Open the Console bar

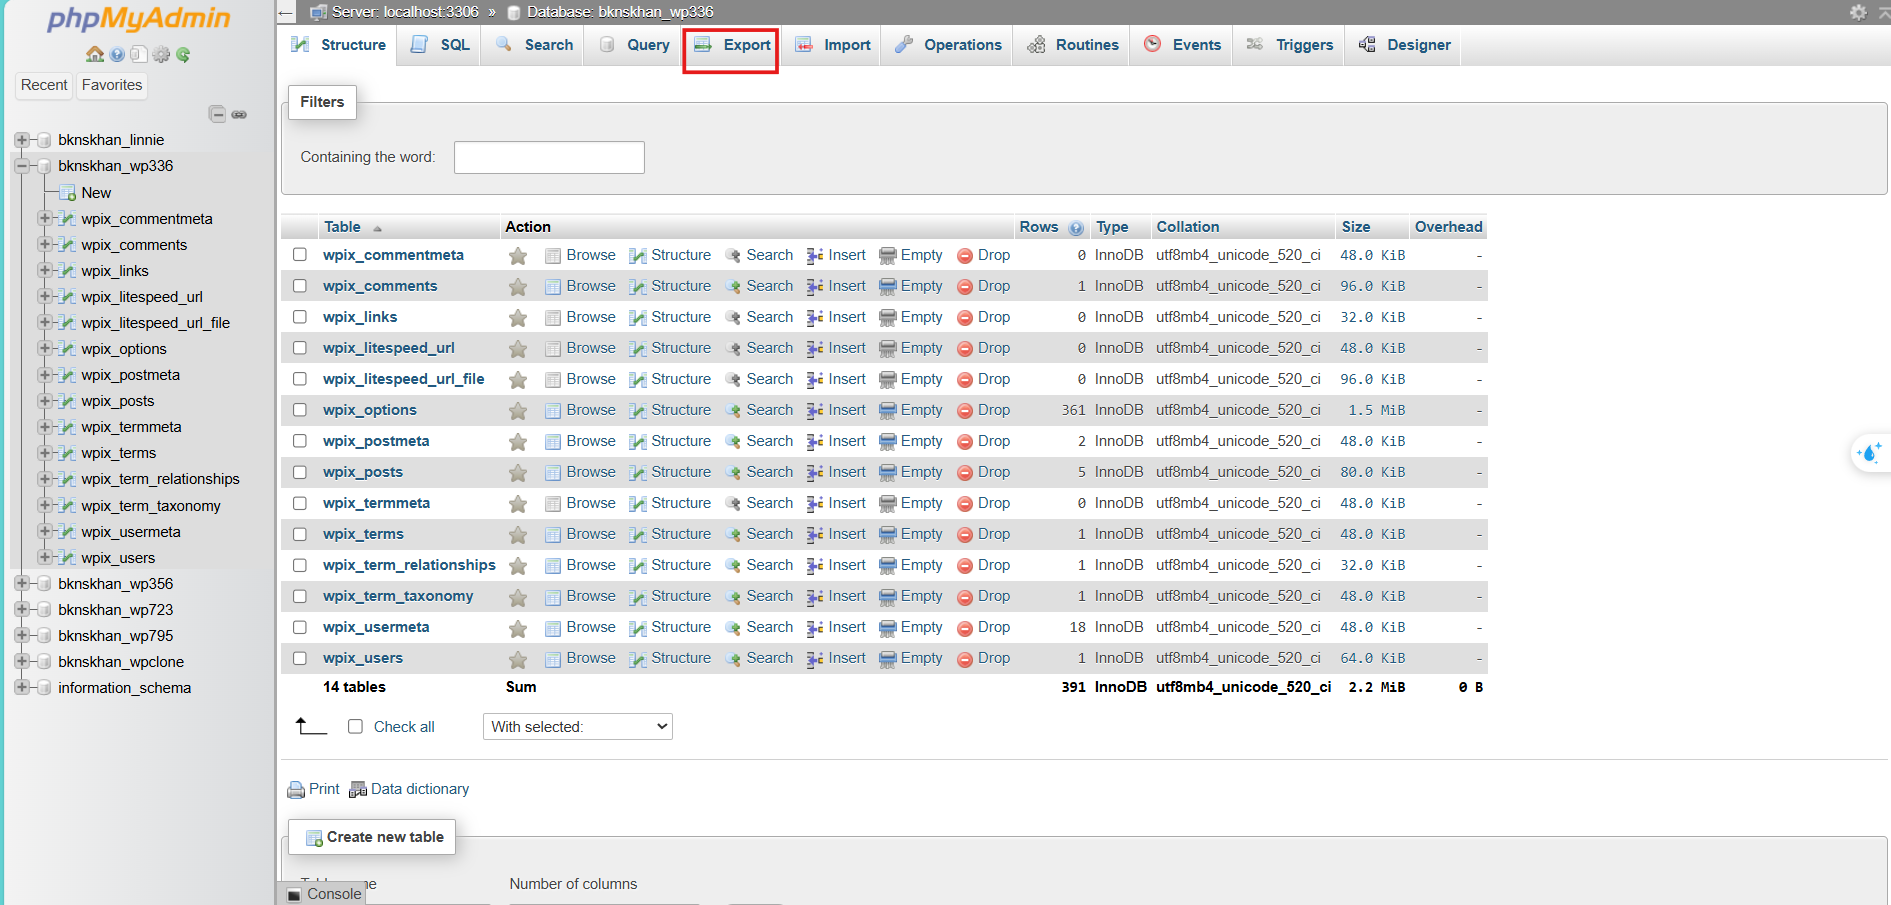(324, 894)
